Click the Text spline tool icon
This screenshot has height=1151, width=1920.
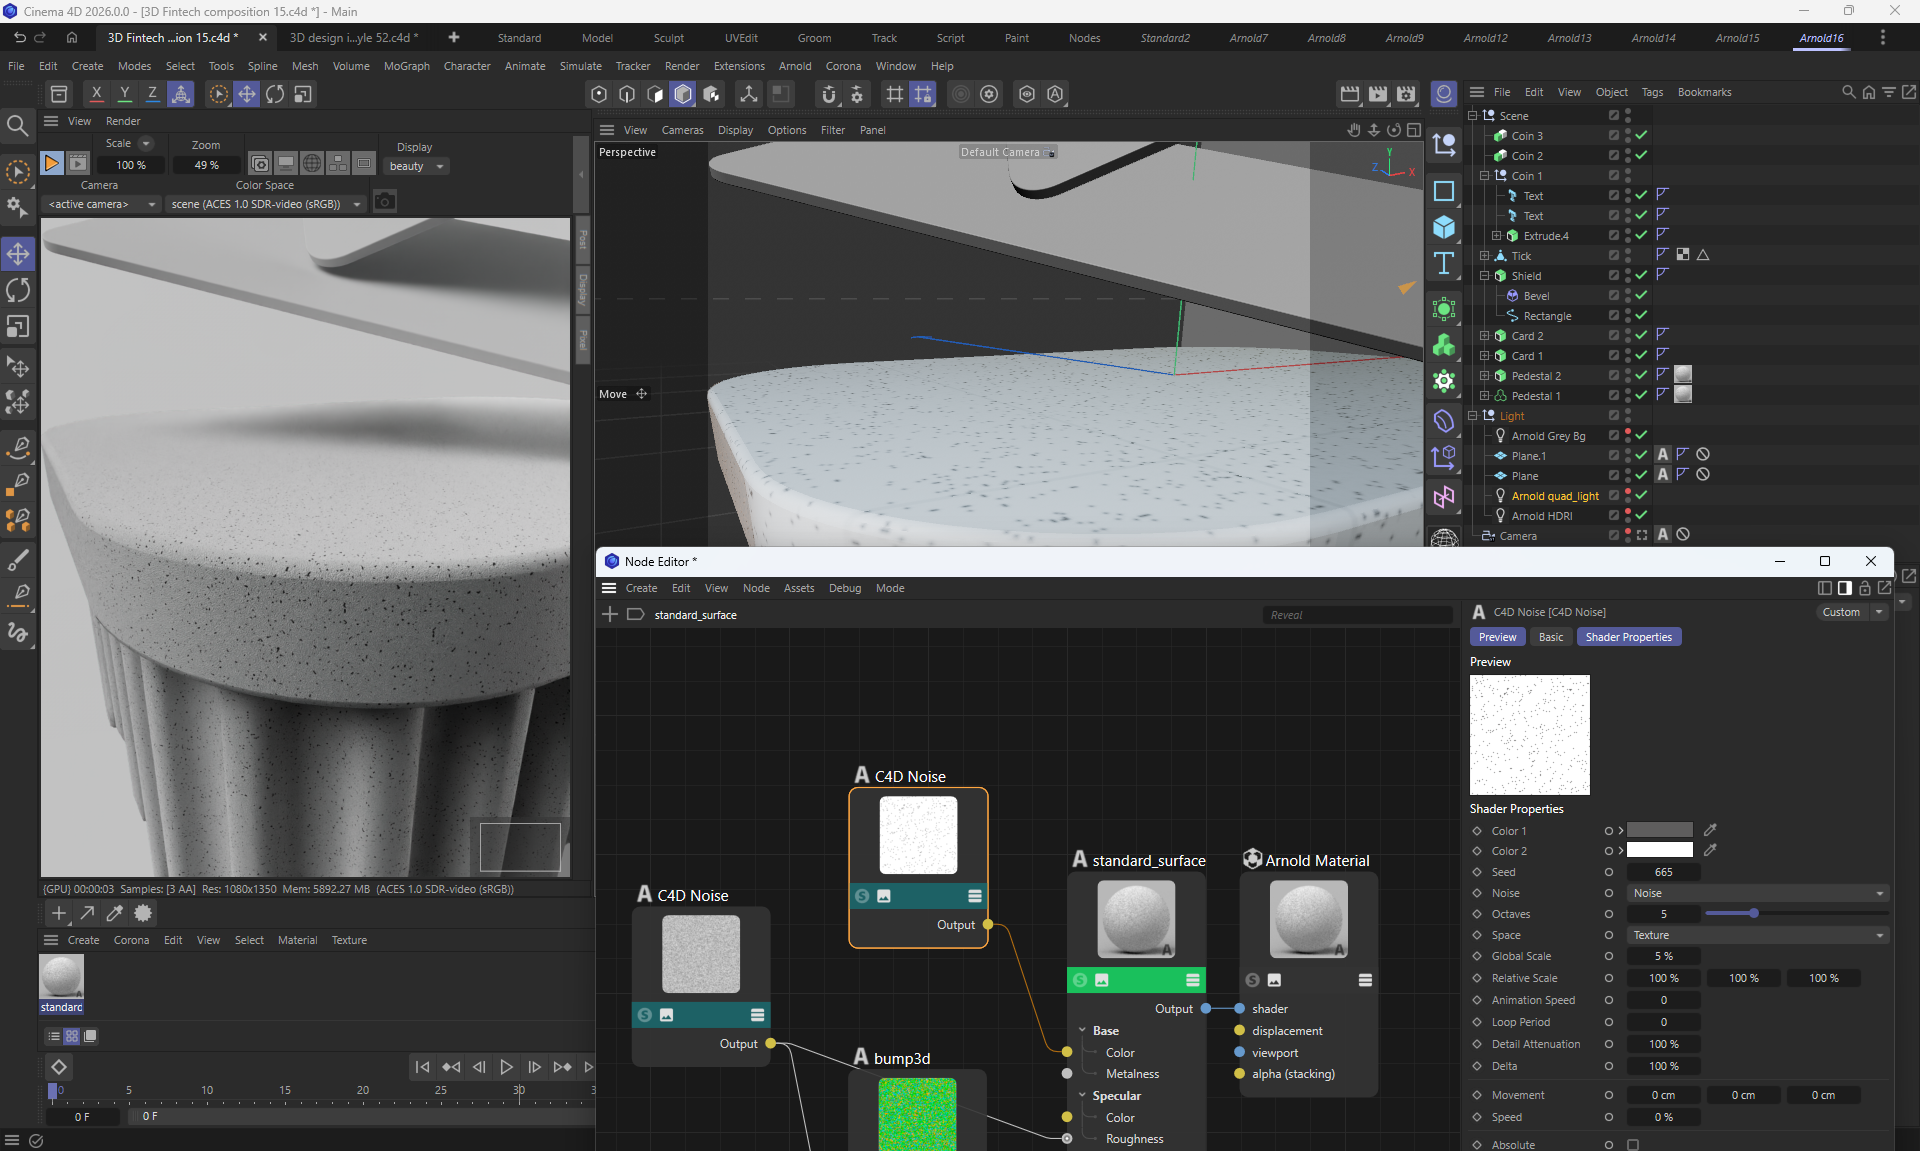coord(1444,264)
